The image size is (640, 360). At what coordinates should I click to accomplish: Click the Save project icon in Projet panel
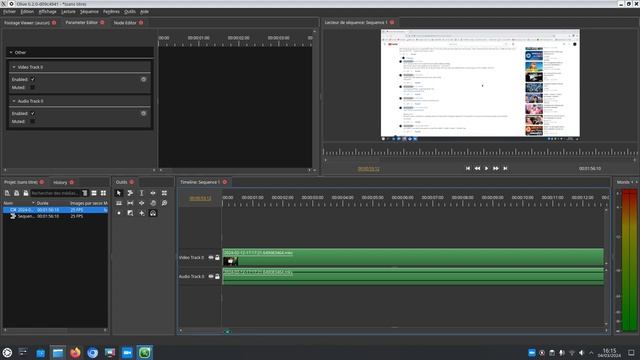pos(26,193)
